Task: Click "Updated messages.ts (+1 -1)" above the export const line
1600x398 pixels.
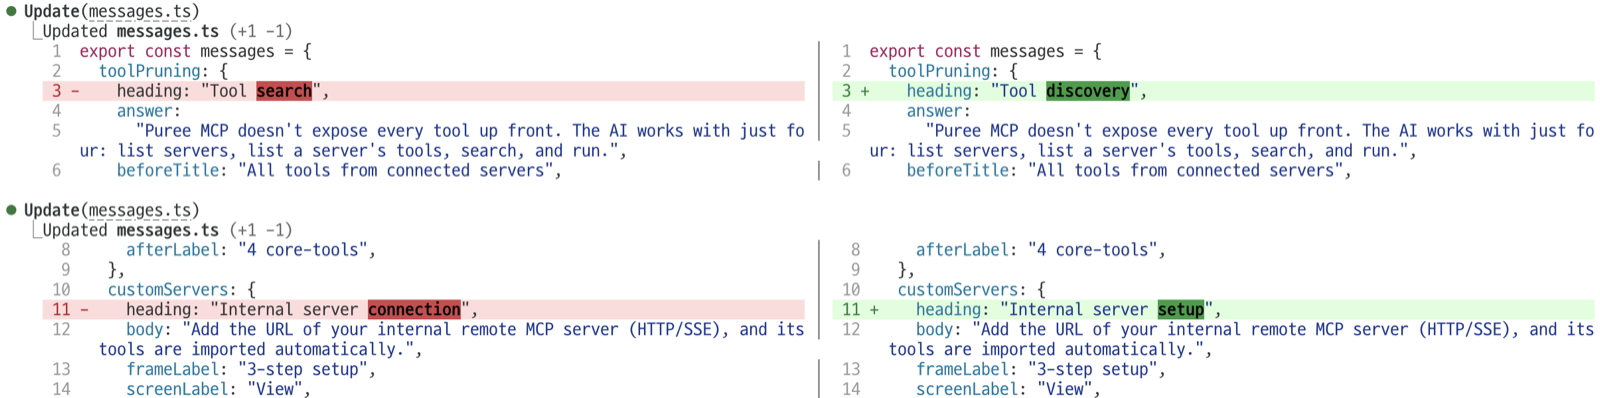Action: click(167, 31)
